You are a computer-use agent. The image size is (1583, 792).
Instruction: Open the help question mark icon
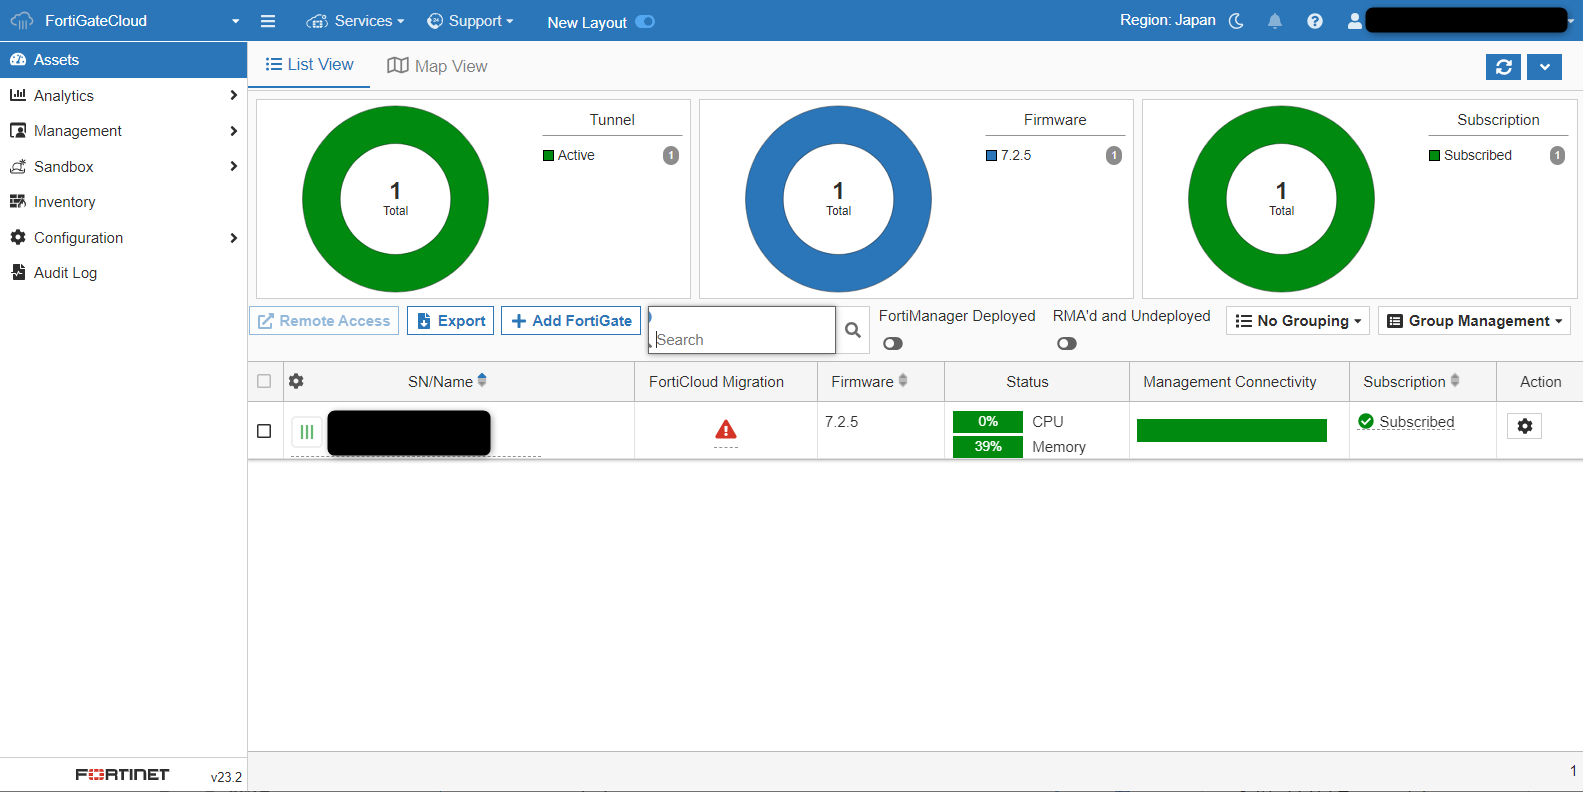1315,21
